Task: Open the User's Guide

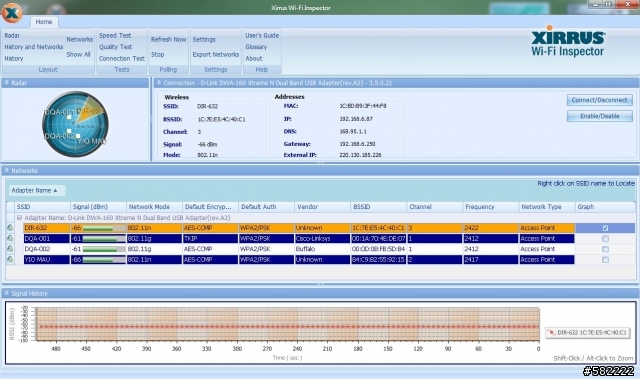Action: click(262, 35)
